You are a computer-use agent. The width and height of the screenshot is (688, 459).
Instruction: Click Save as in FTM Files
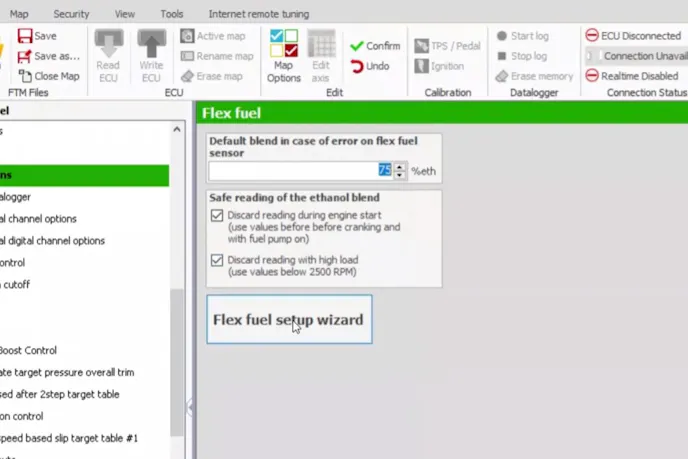(x=25, y=56)
